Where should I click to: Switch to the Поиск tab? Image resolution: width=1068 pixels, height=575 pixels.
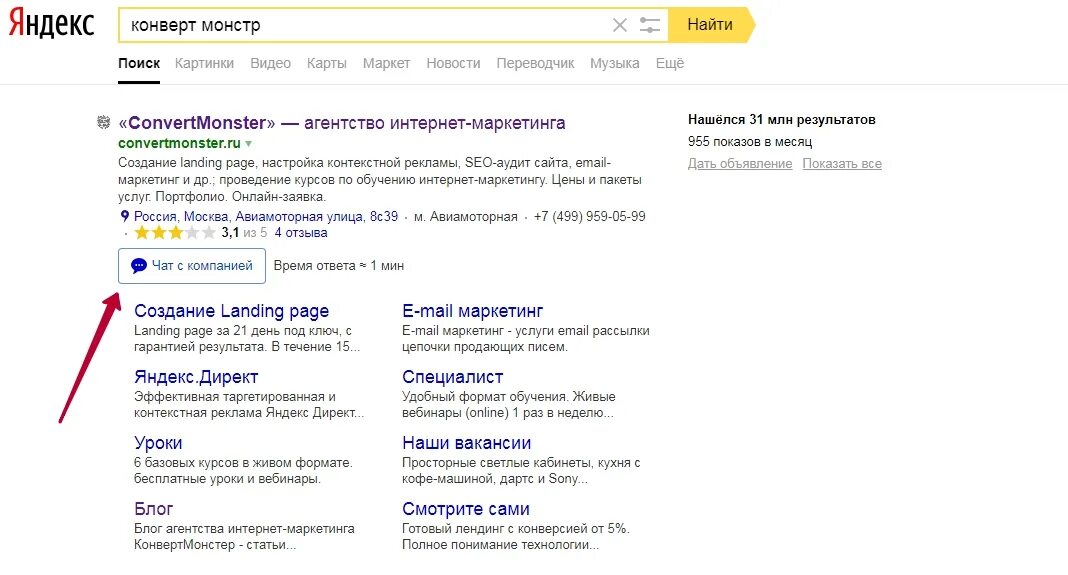139,63
